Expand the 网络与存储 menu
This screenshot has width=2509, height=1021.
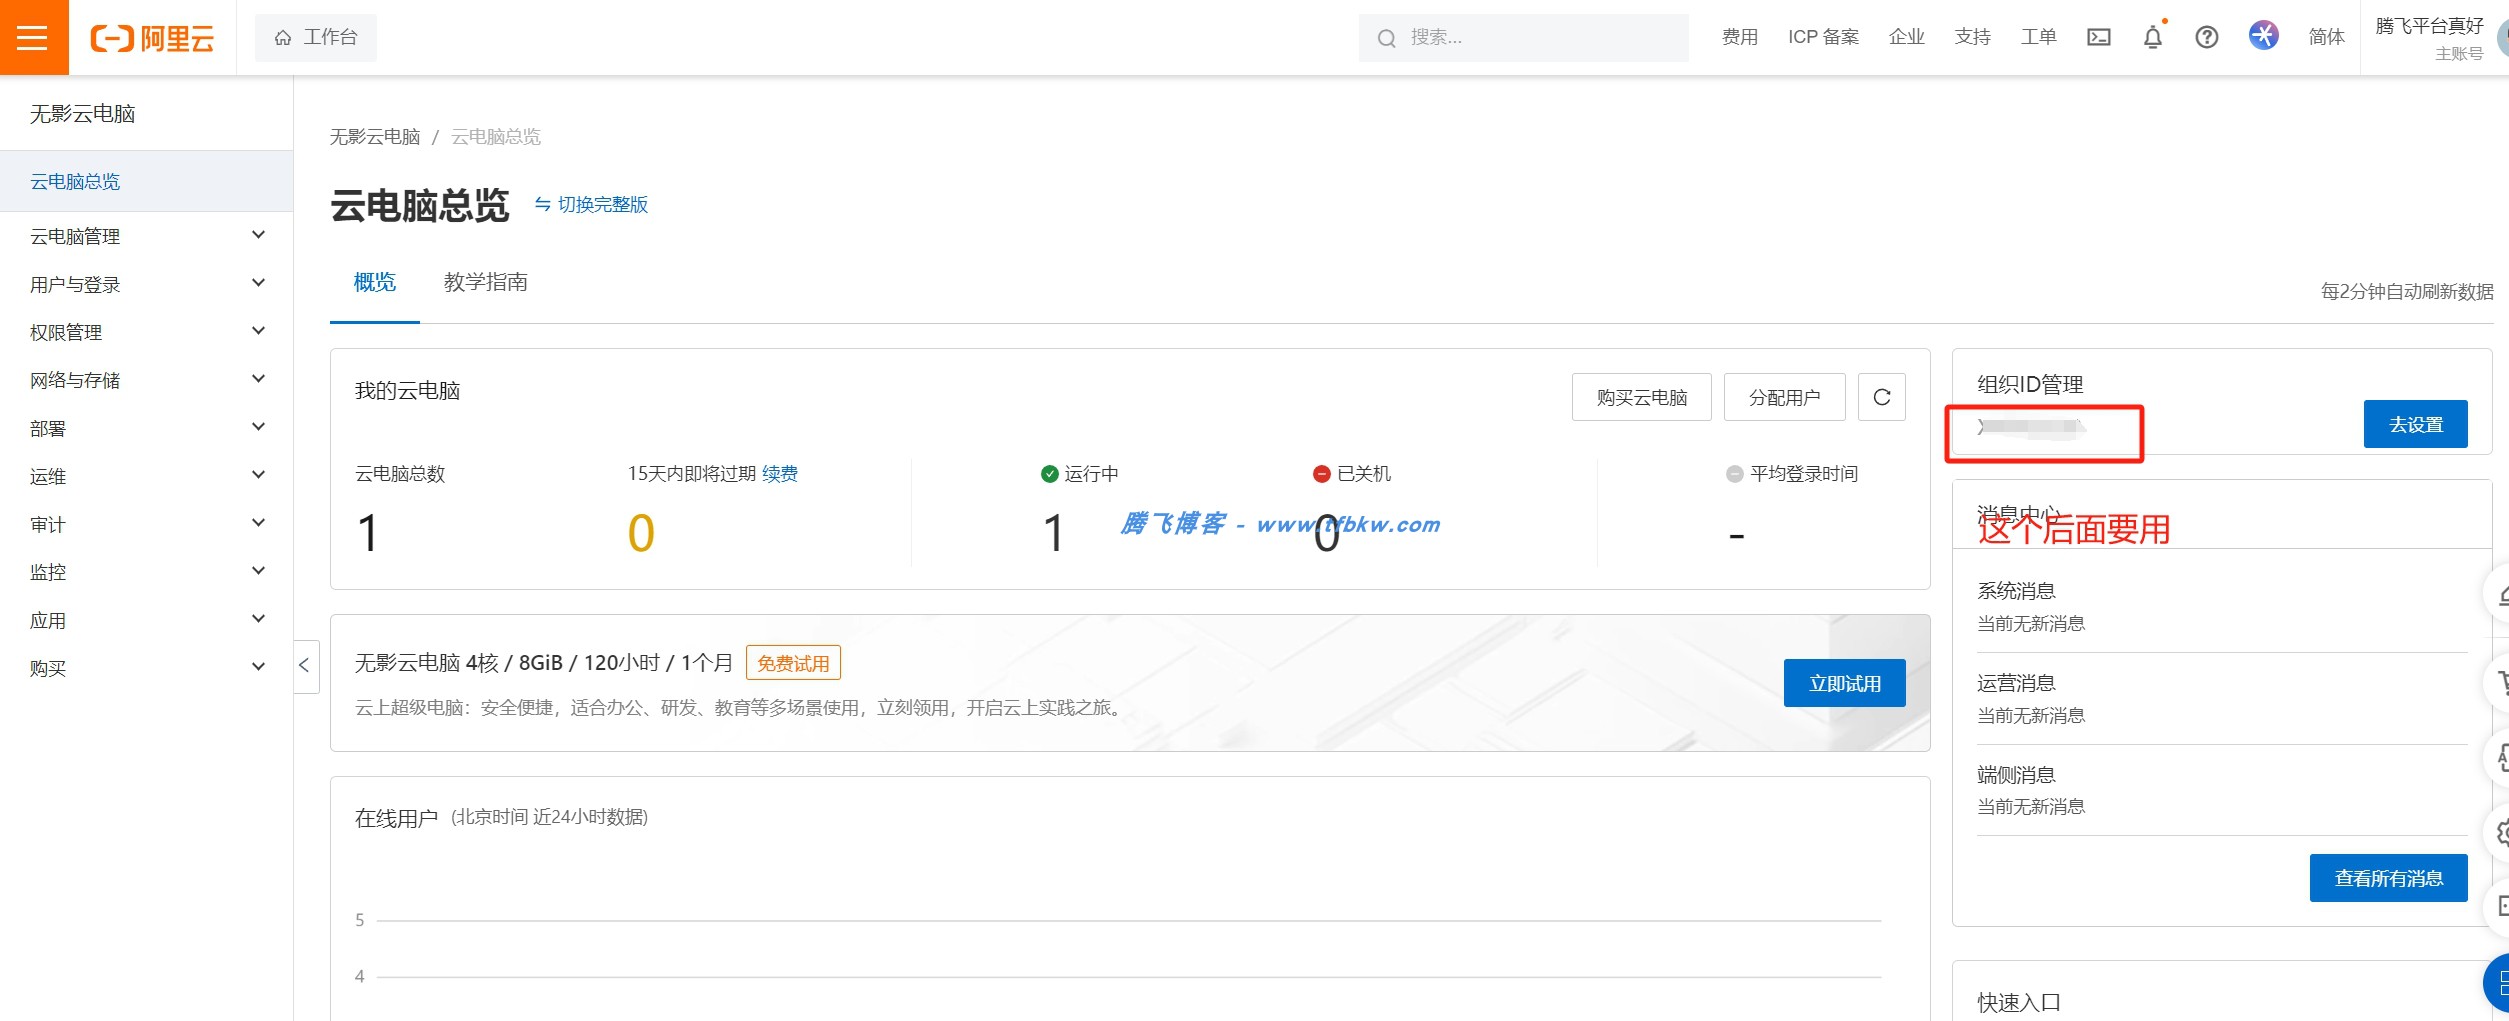pyautogui.click(x=147, y=380)
